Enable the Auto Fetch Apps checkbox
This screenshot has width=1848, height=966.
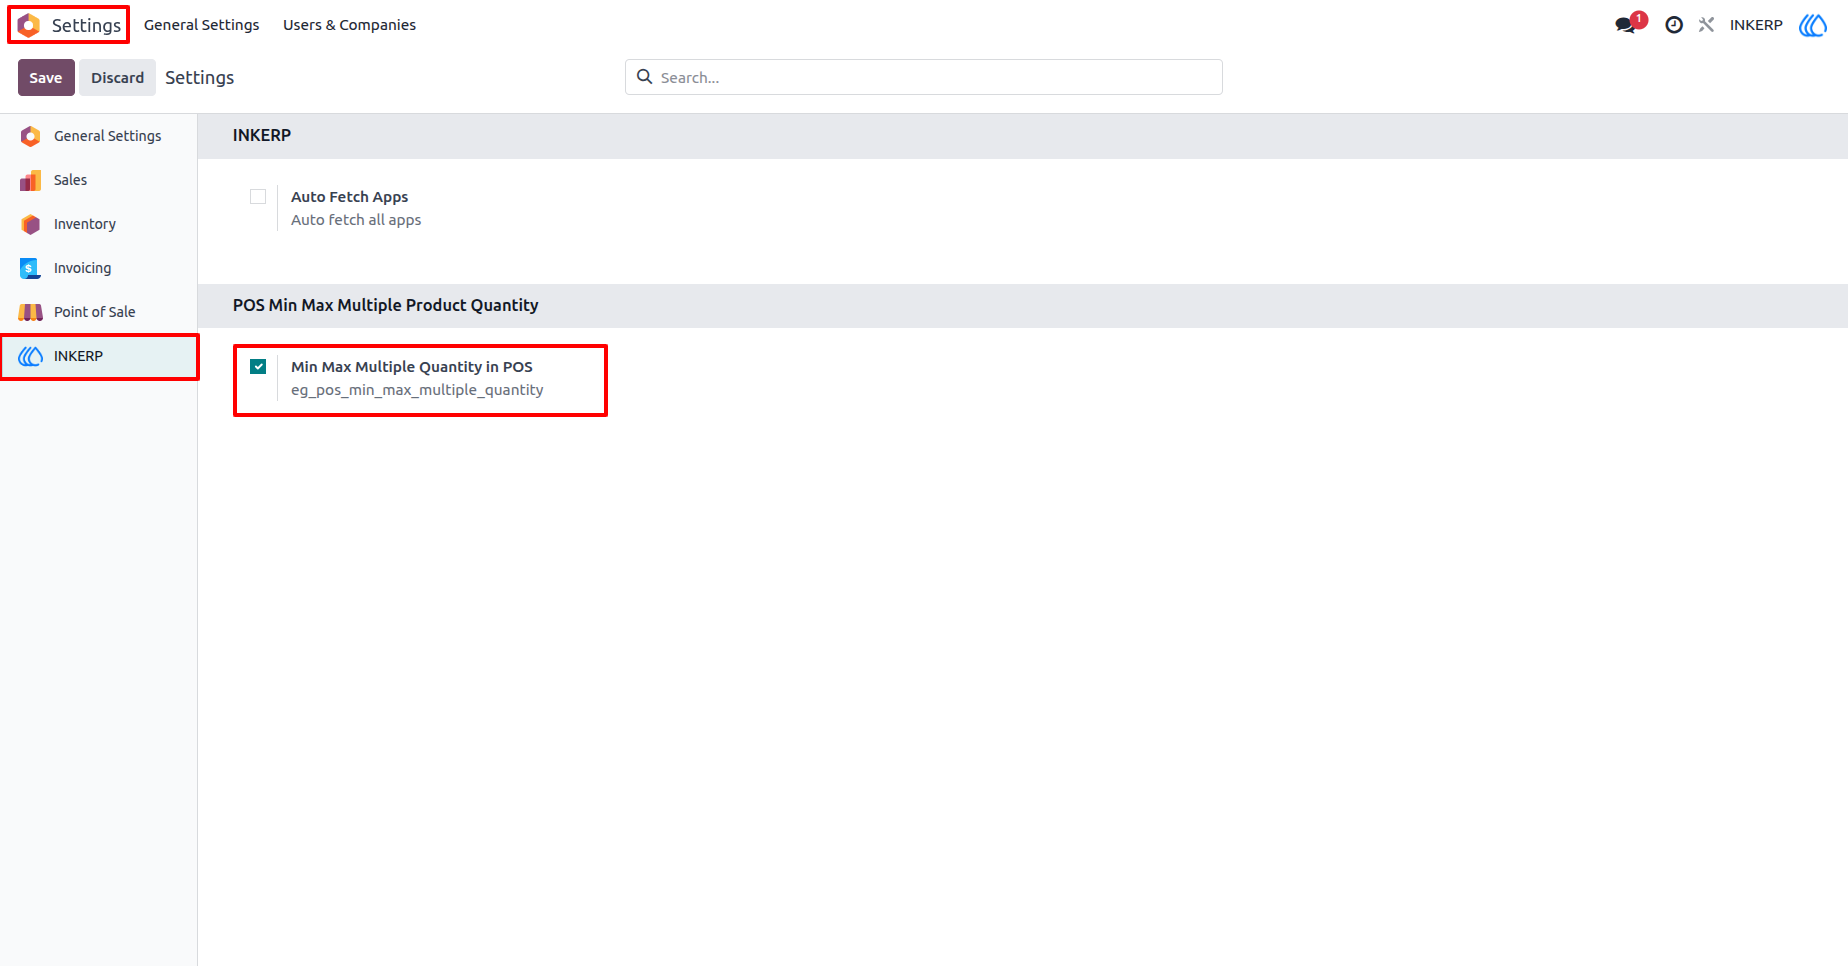258,197
